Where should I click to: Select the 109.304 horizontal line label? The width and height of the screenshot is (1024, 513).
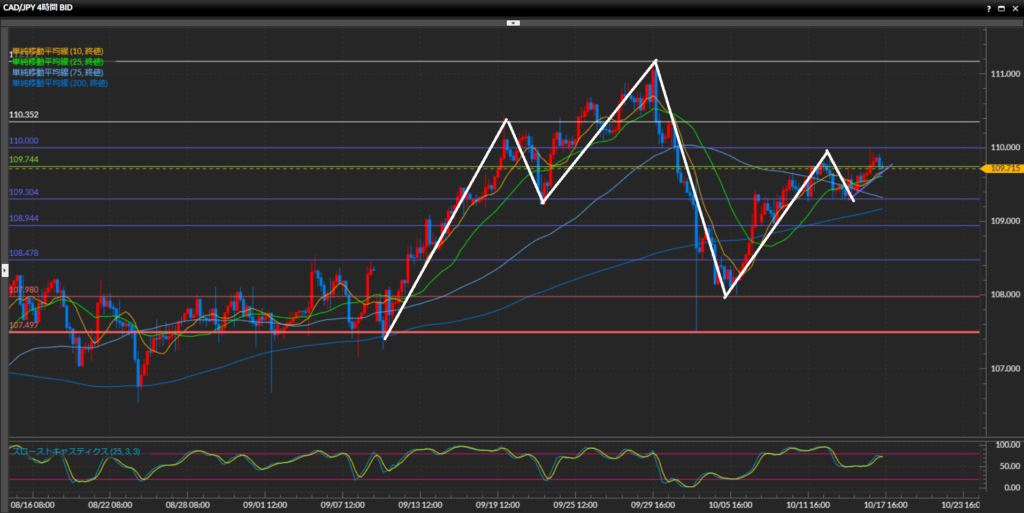(x=23, y=192)
